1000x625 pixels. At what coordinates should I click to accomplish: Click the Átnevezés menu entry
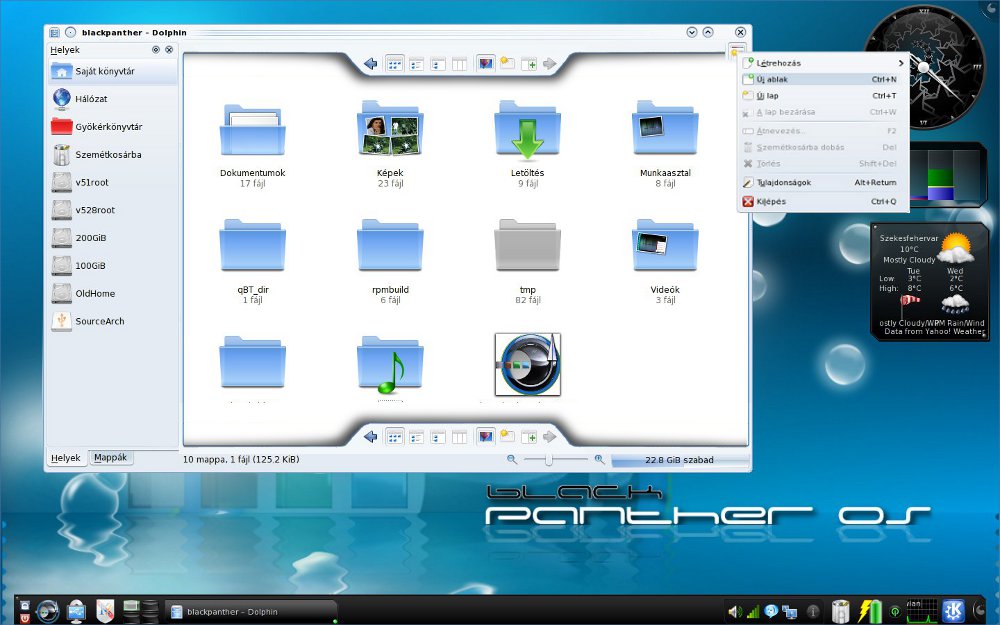coord(823,131)
